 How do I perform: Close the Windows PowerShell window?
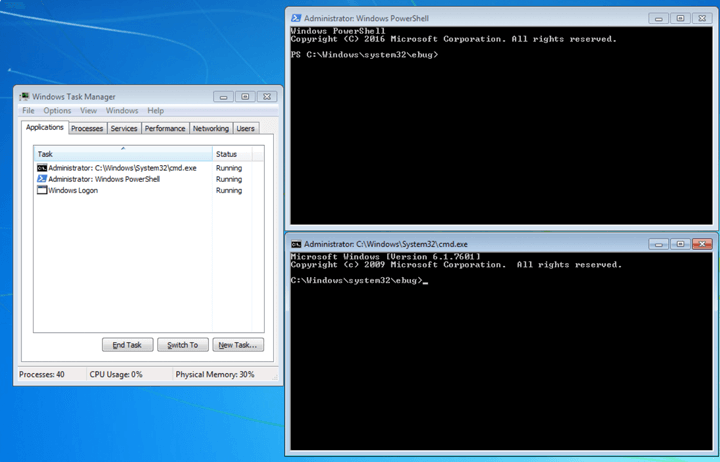(x=702, y=18)
